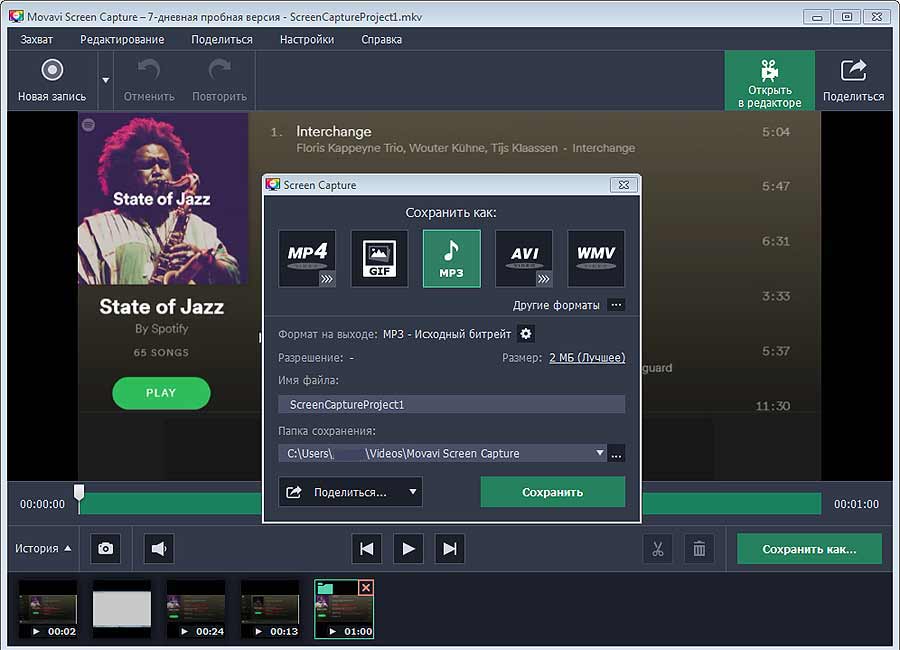
Task: Click the trash delete icon
Action: point(699,548)
